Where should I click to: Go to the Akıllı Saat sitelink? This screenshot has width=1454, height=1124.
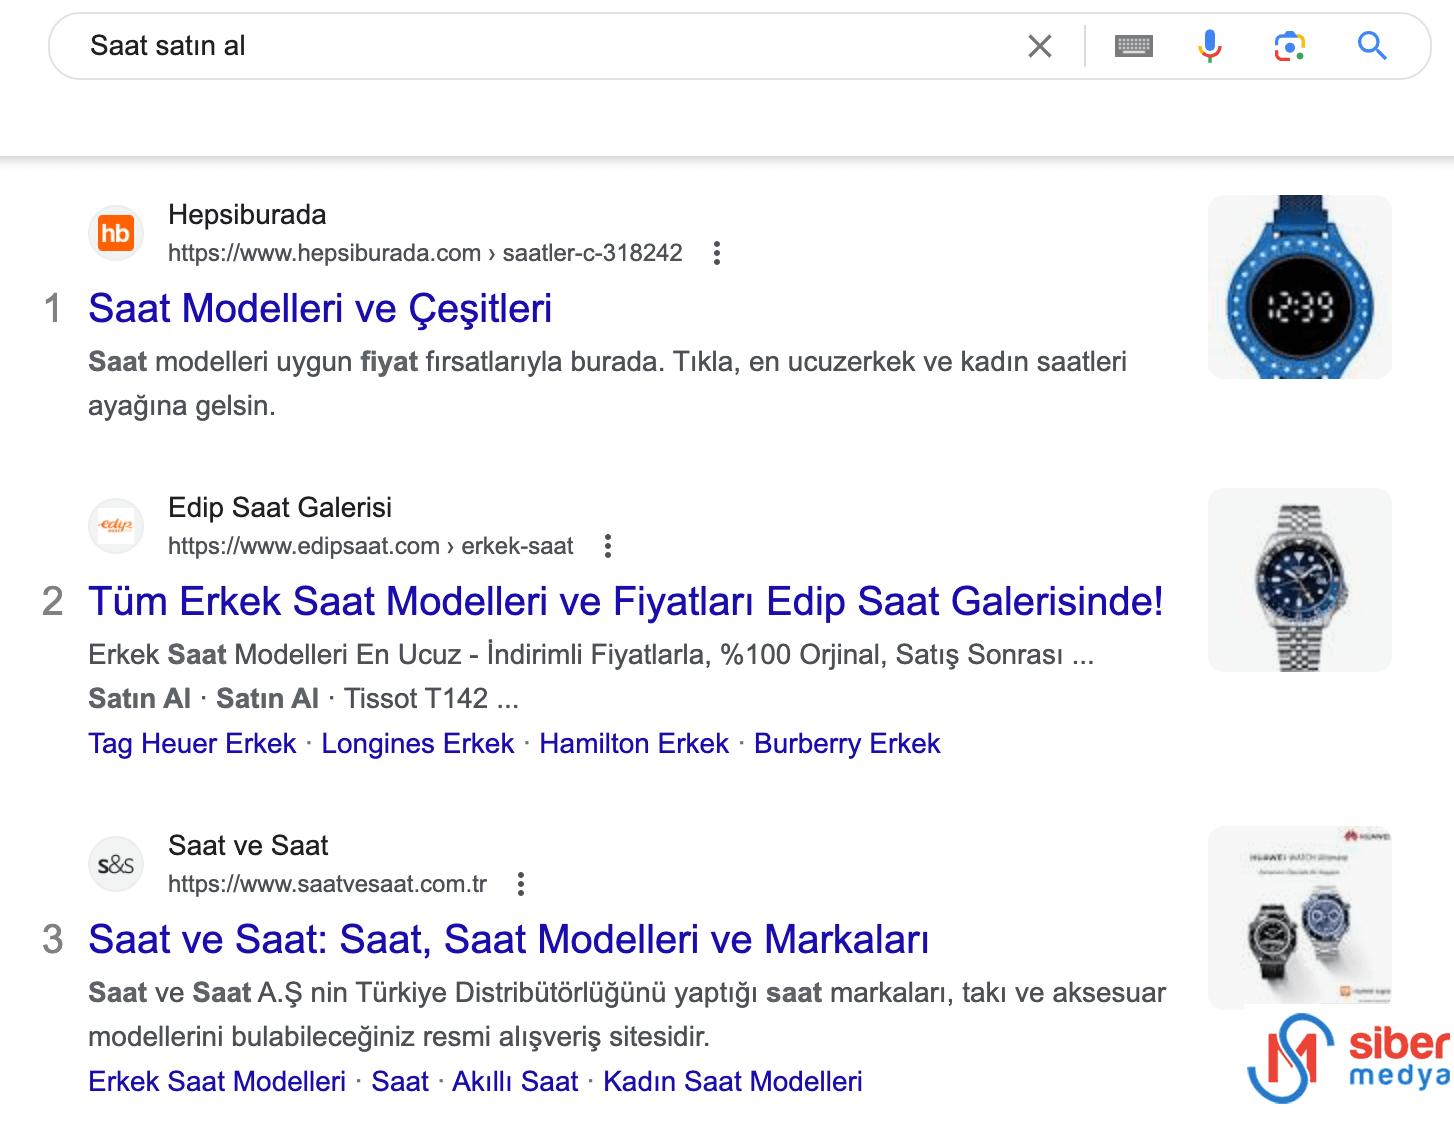[515, 1082]
